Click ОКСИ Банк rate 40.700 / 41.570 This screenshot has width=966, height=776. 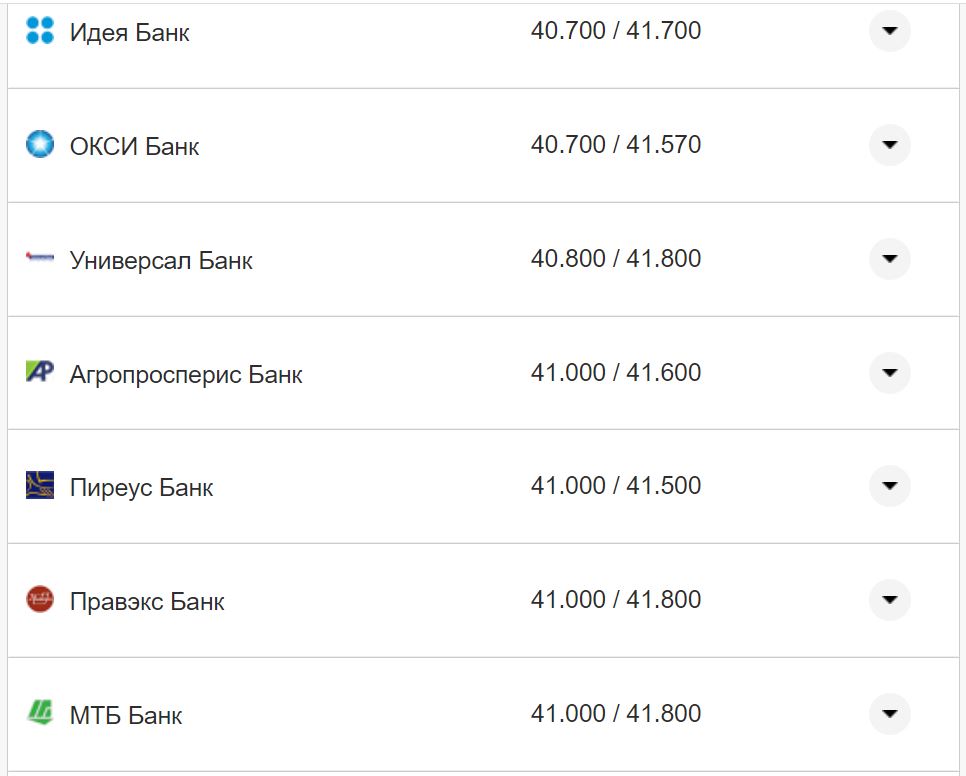pos(615,145)
